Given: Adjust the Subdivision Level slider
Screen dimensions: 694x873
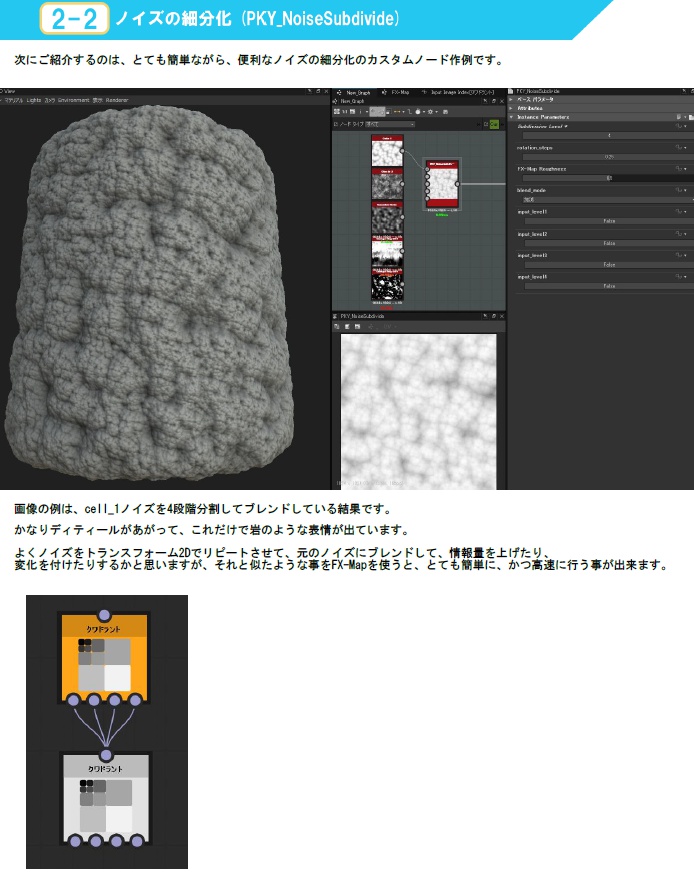Looking at the screenshot, I should click(x=608, y=135).
